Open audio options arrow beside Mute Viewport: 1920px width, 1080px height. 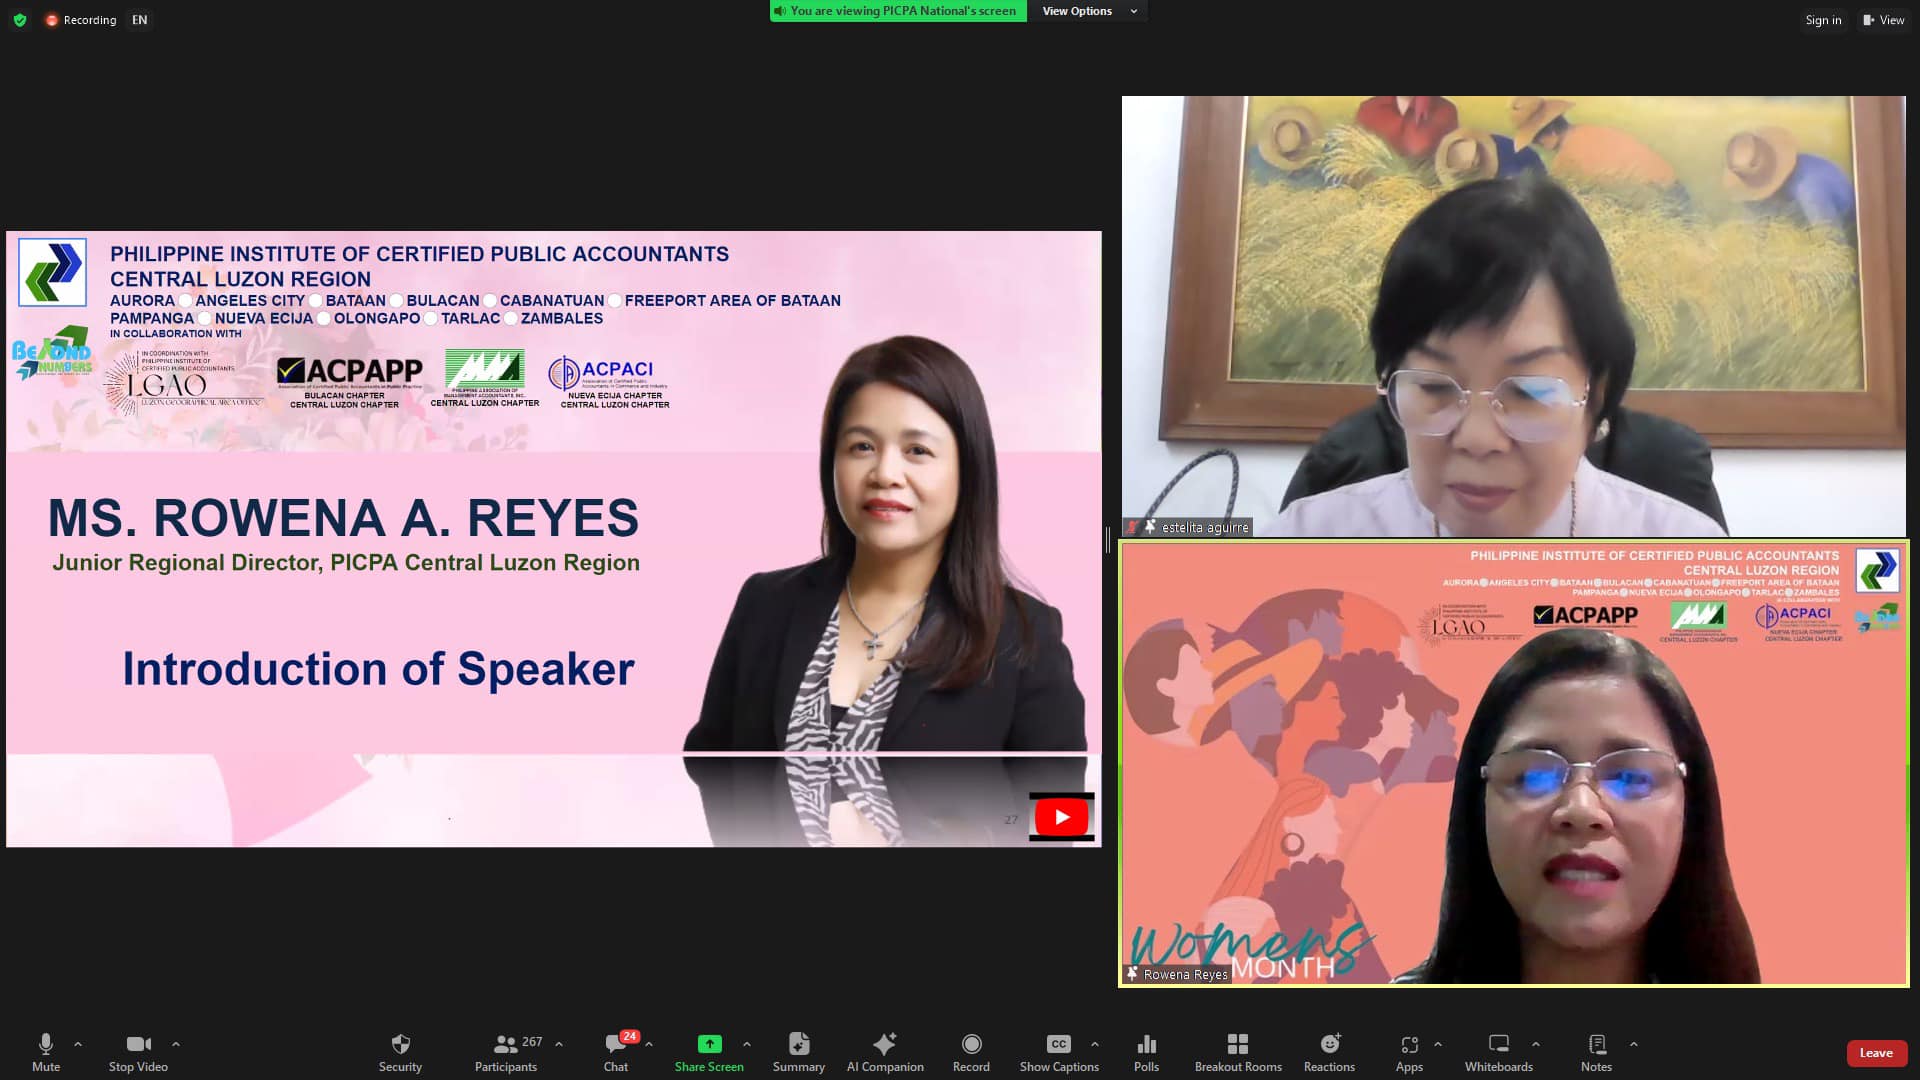[x=78, y=1044]
